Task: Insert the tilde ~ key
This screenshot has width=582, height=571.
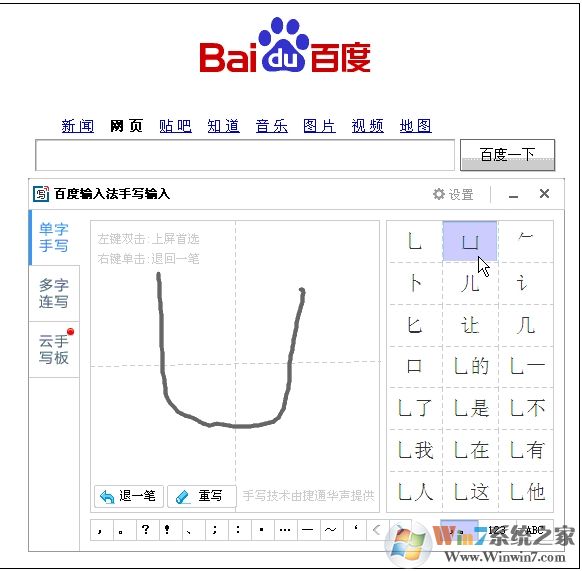Action: pos(331,530)
